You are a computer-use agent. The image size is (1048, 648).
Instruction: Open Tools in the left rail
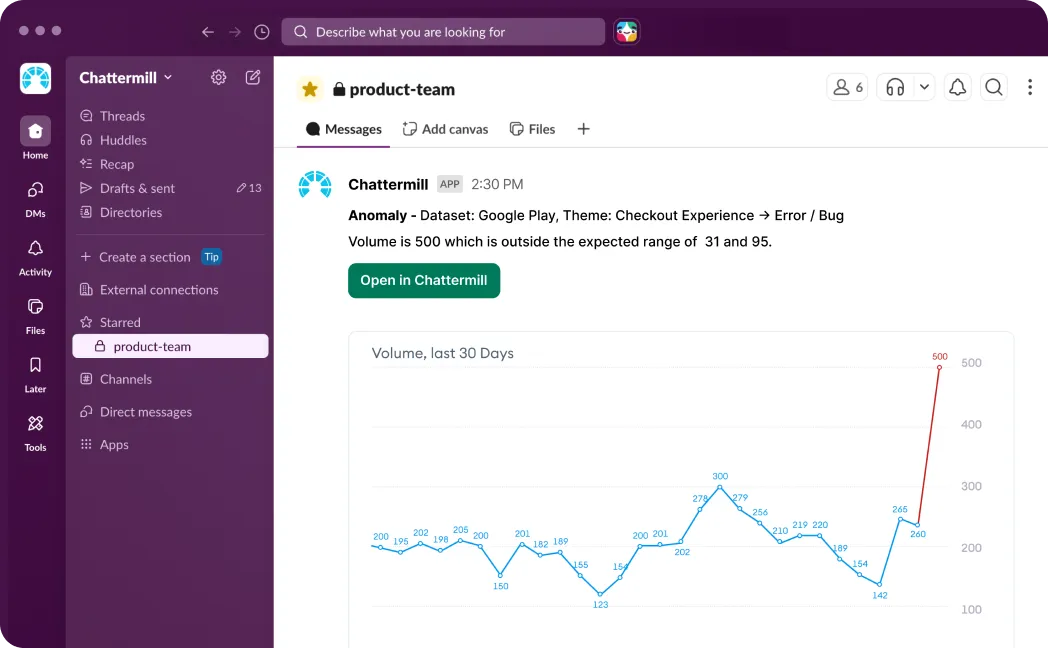click(x=35, y=432)
